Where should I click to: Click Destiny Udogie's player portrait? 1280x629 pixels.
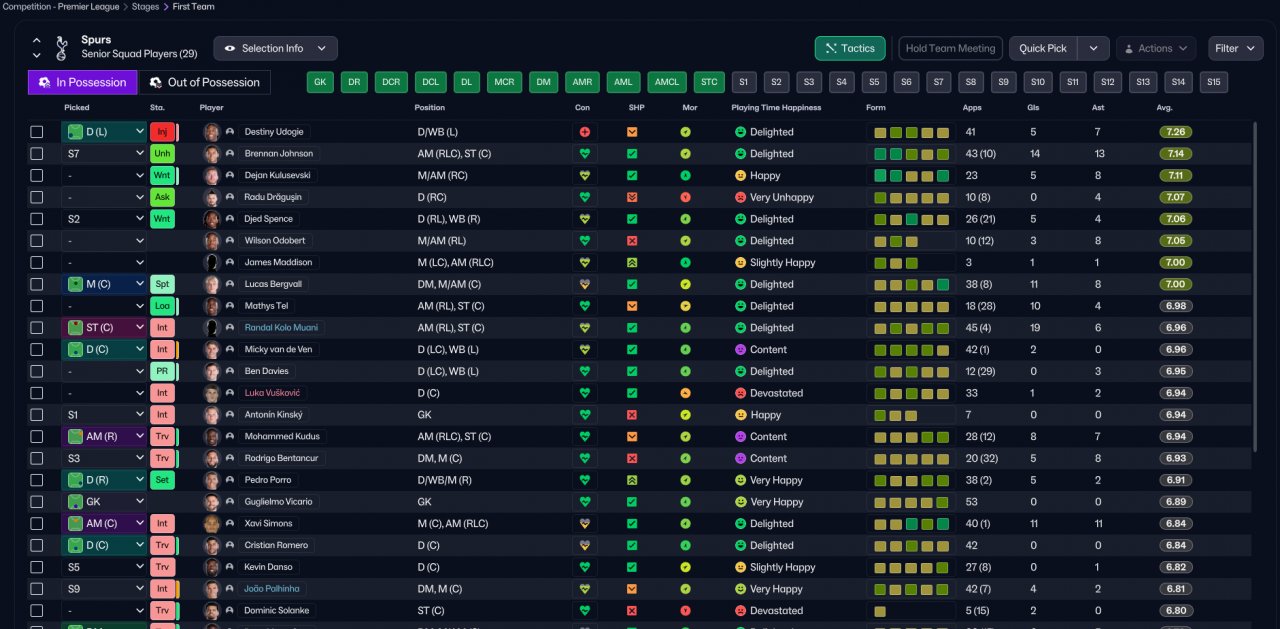211,132
